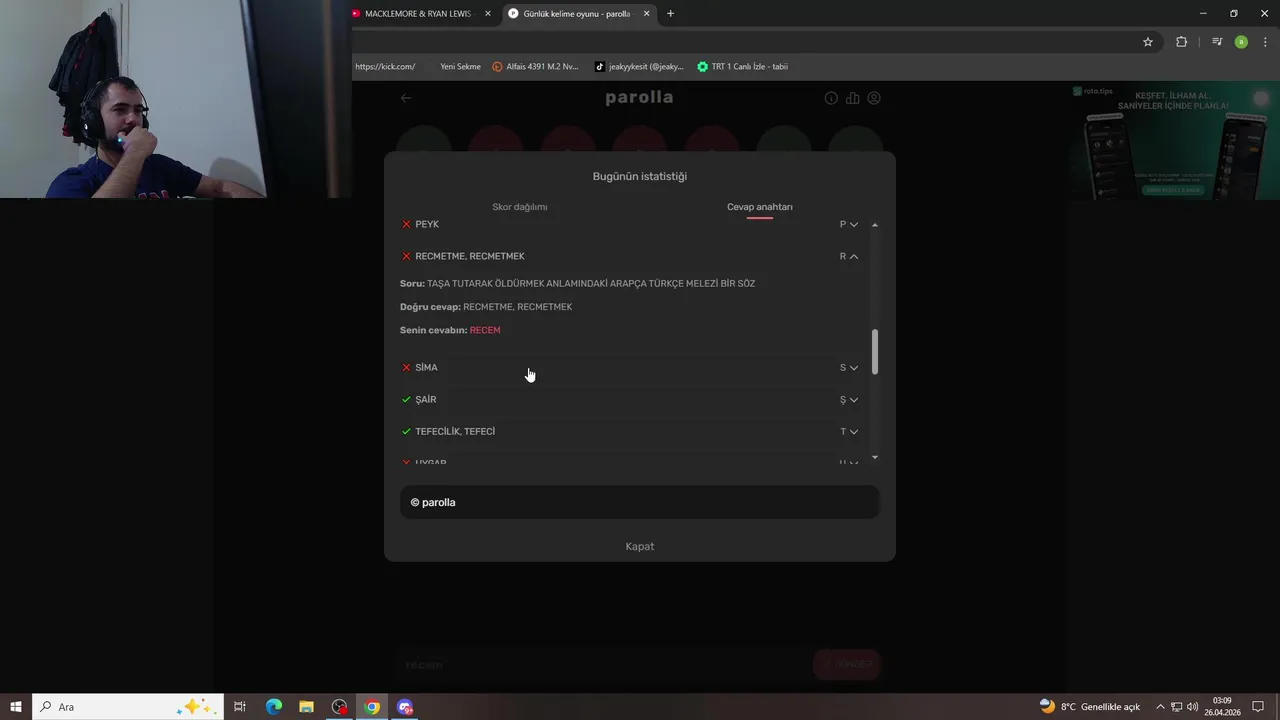The height and width of the screenshot is (720, 1280).
Task: Collapse the RECMETME, RECMETMEK answer row
Action: 853,257
